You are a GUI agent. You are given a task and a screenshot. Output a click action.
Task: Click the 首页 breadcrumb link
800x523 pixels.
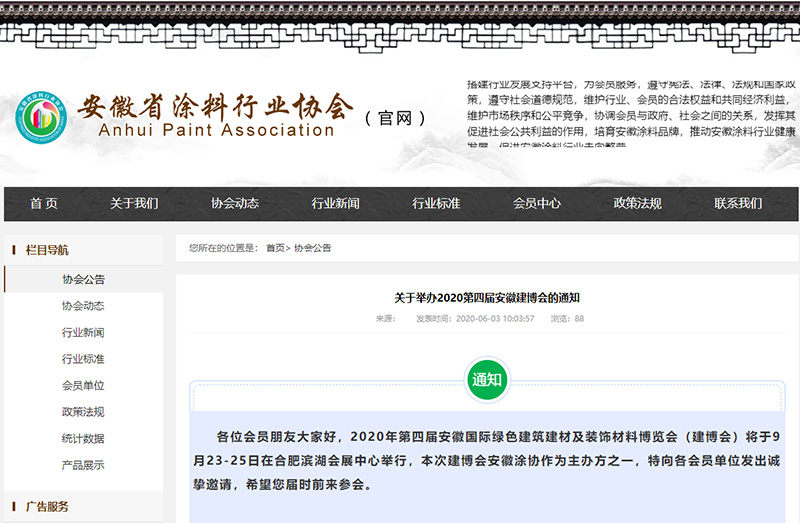tap(275, 248)
